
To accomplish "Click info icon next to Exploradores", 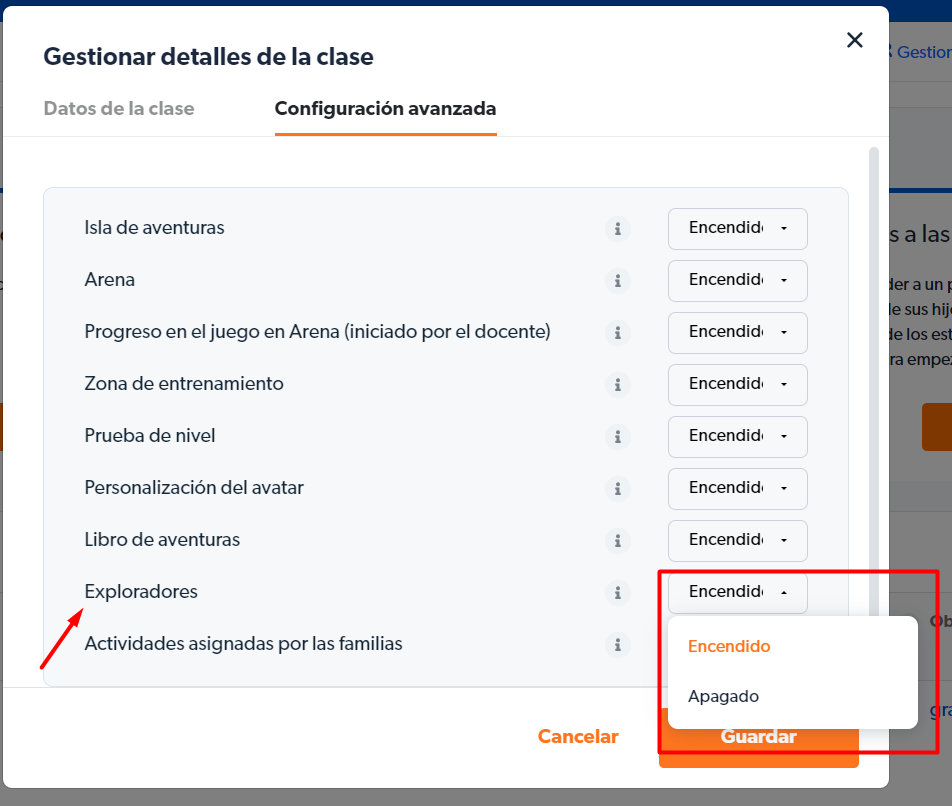I will (x=618, y=593).
